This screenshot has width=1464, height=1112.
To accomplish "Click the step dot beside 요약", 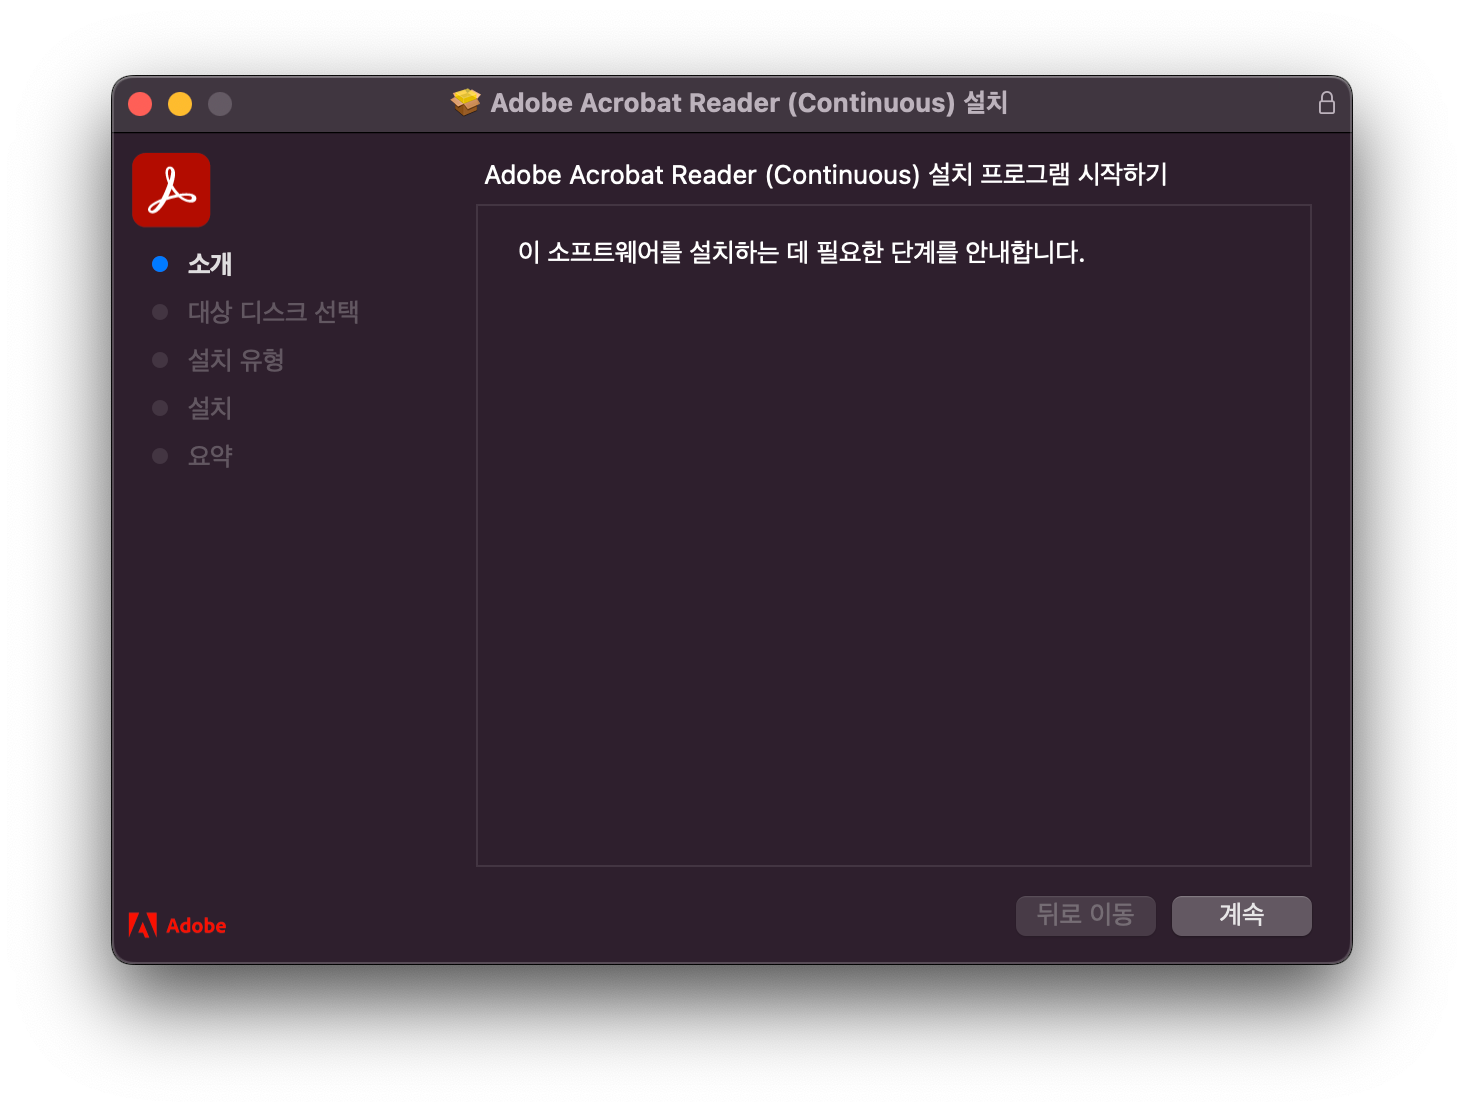I will (x=160, y=455).
